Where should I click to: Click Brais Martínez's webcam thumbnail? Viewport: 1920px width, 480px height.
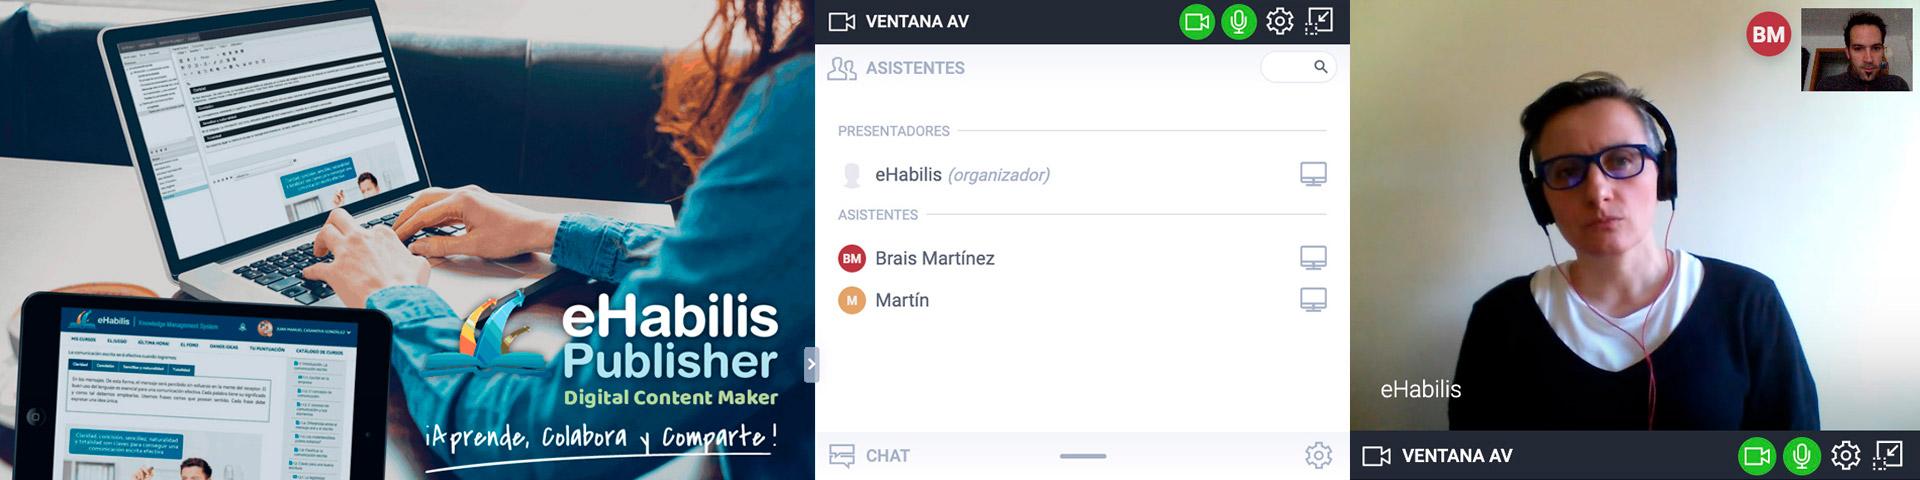pyautogui.click(x=1856, y=50)
